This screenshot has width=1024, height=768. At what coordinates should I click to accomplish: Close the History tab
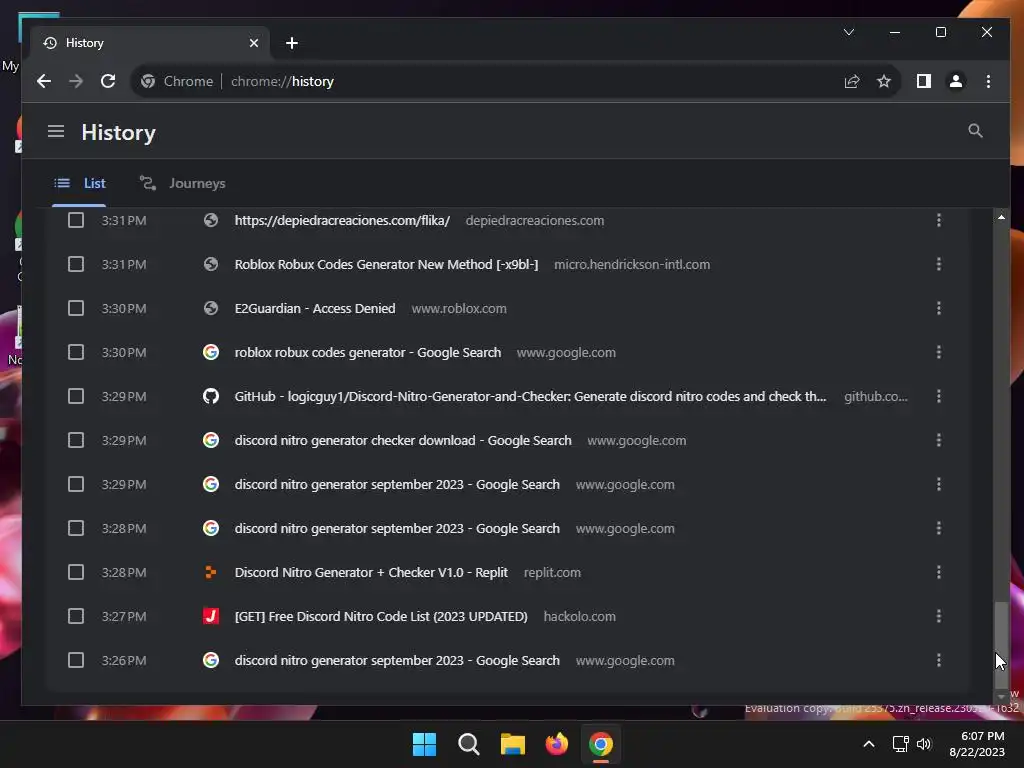[x=254, y=43]
